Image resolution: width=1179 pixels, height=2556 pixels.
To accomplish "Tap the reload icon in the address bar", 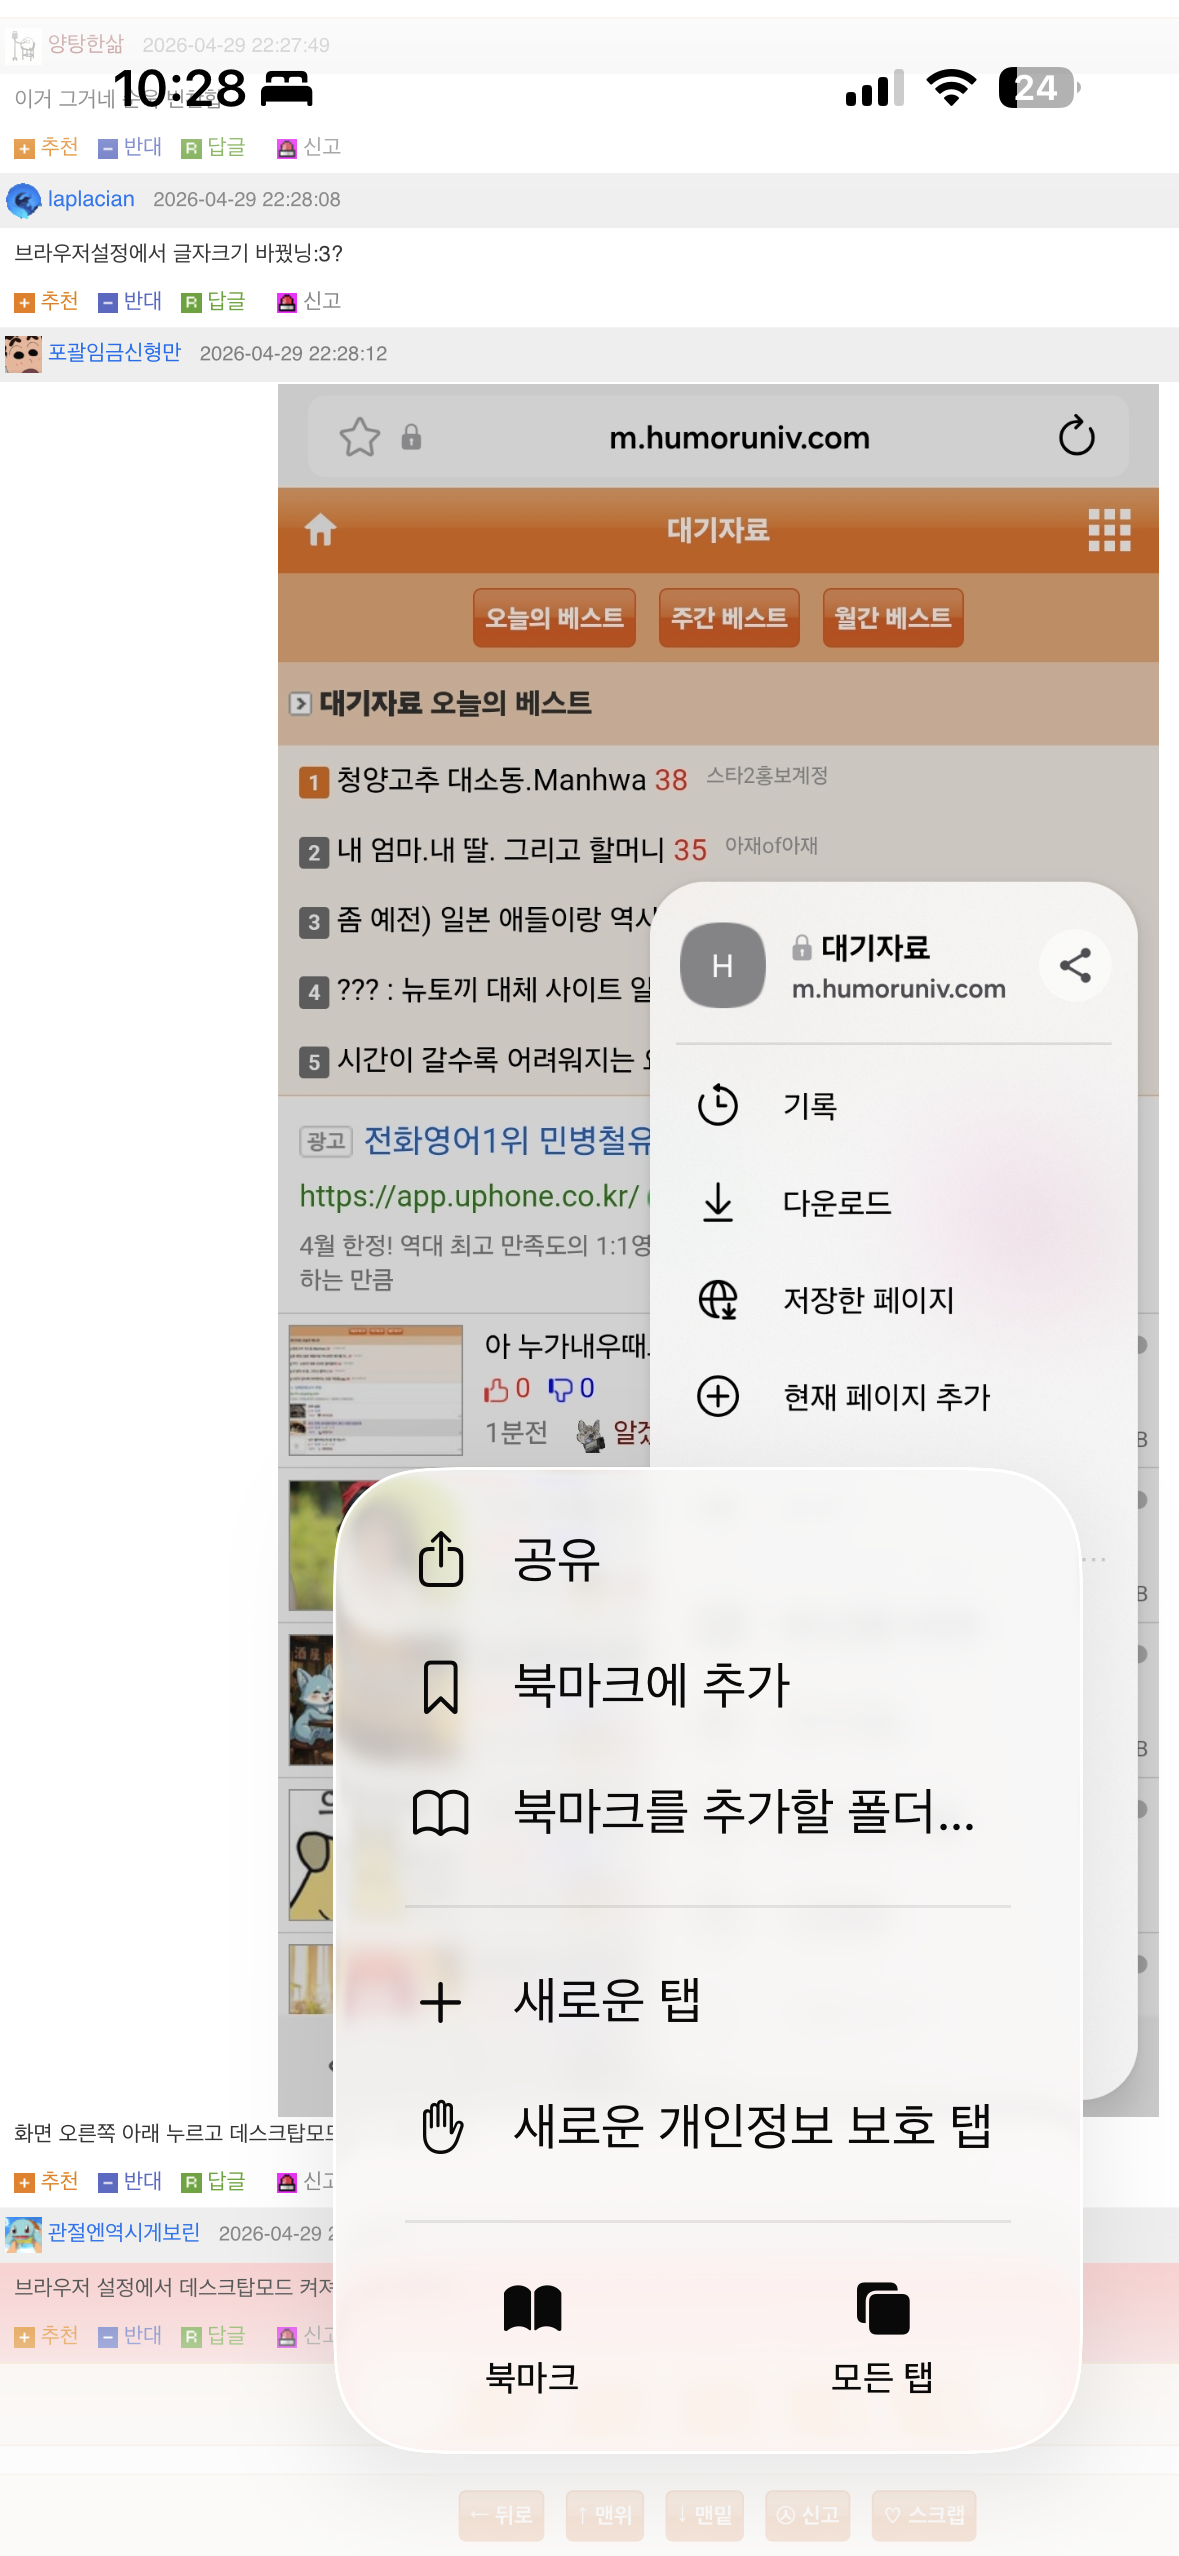I will pyautogui.click(x=1076, y=436).
